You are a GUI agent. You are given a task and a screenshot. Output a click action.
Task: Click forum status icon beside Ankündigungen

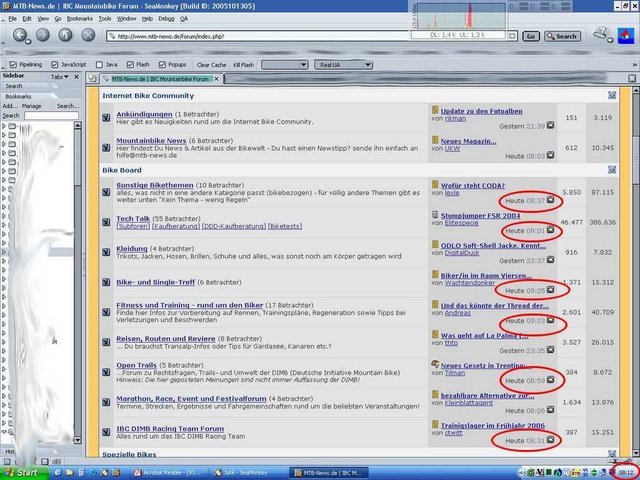(x=106, y=118)
